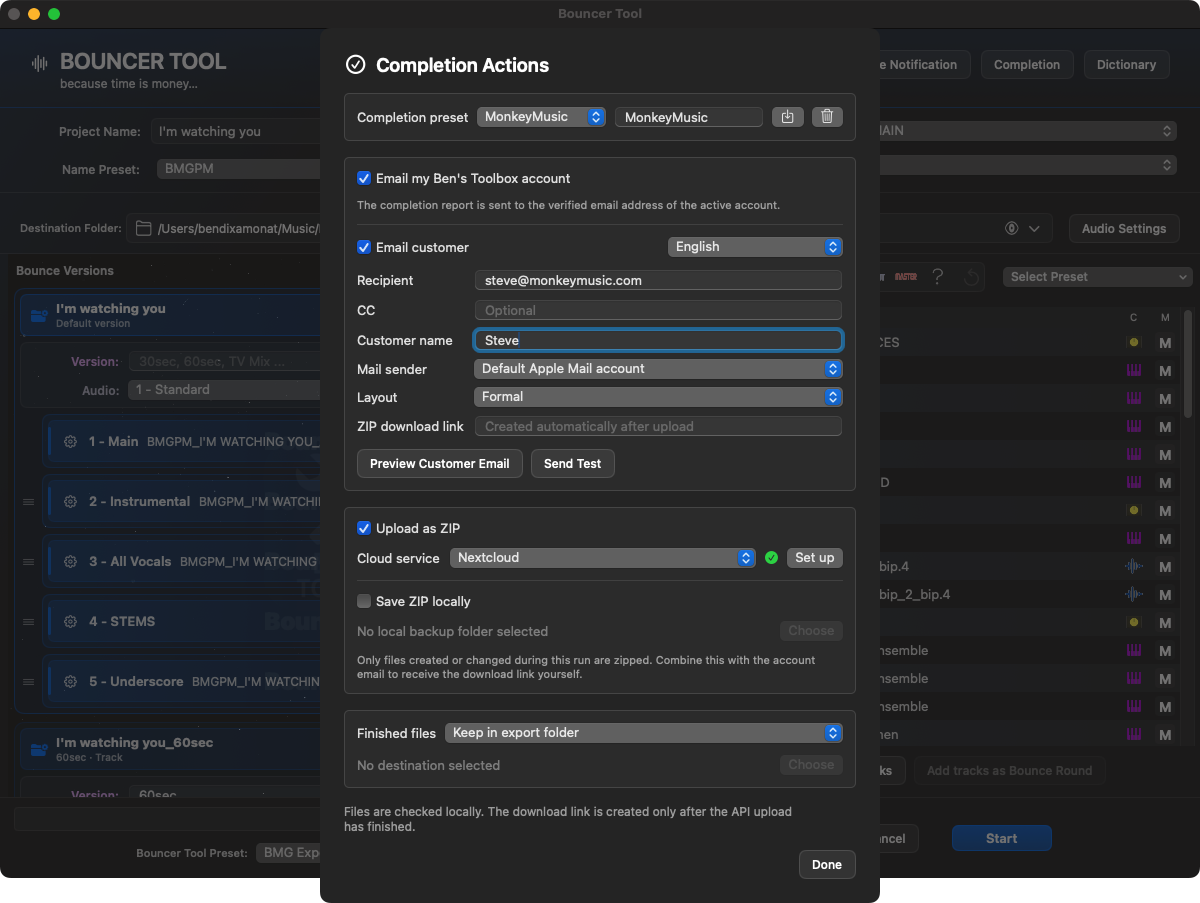This screenshot has height=903, width=1200.
Task: Click the undo arrow icon in track toolbar
Action: click(x=971, y=277)
